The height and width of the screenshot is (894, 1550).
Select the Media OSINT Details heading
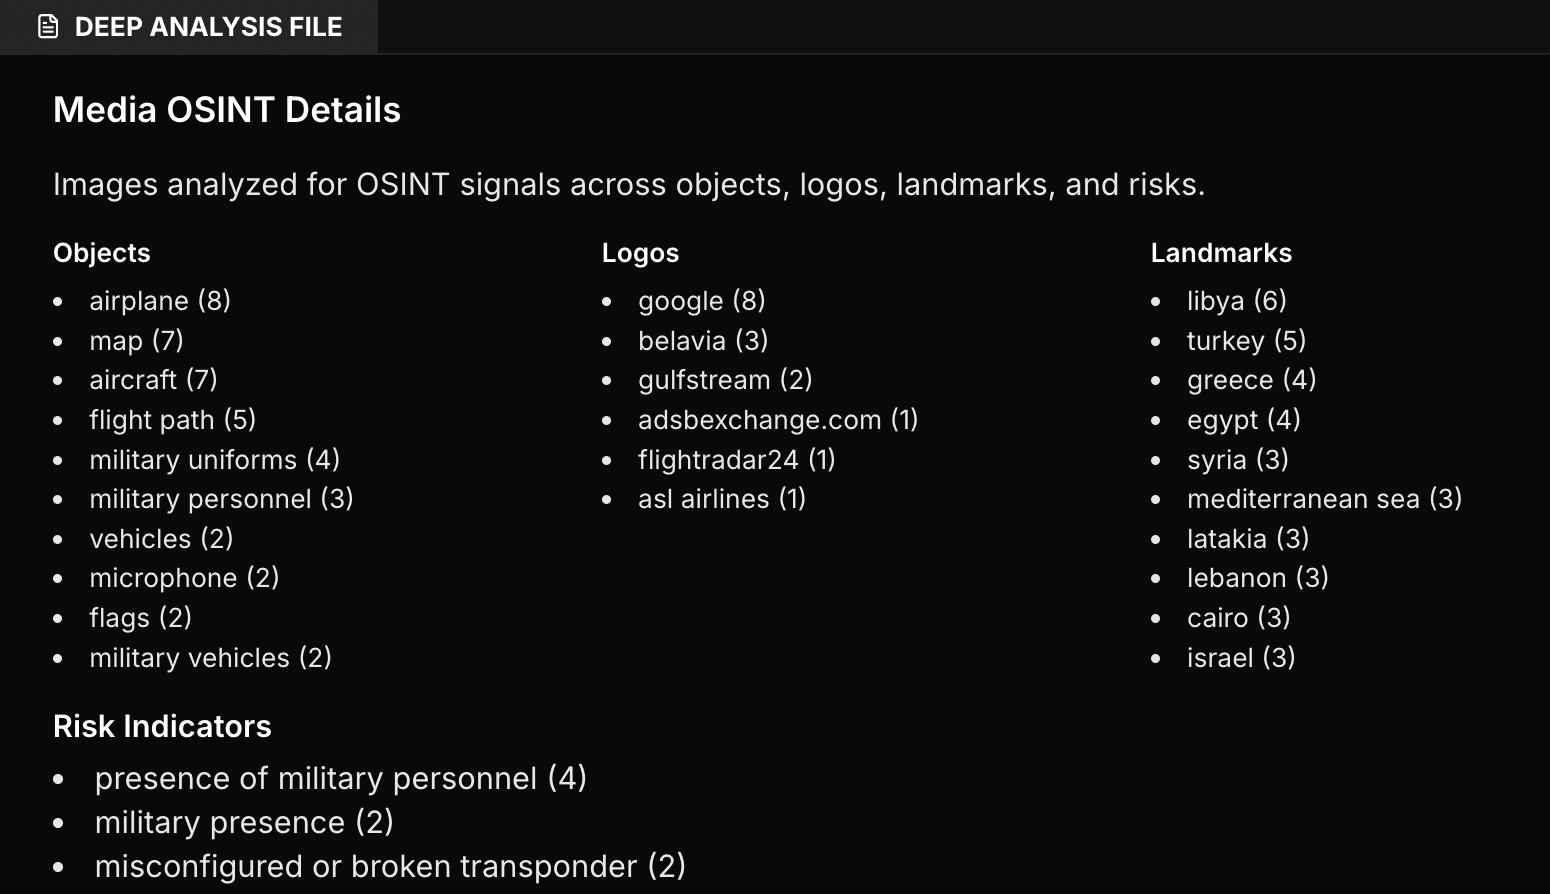point(227,110)
